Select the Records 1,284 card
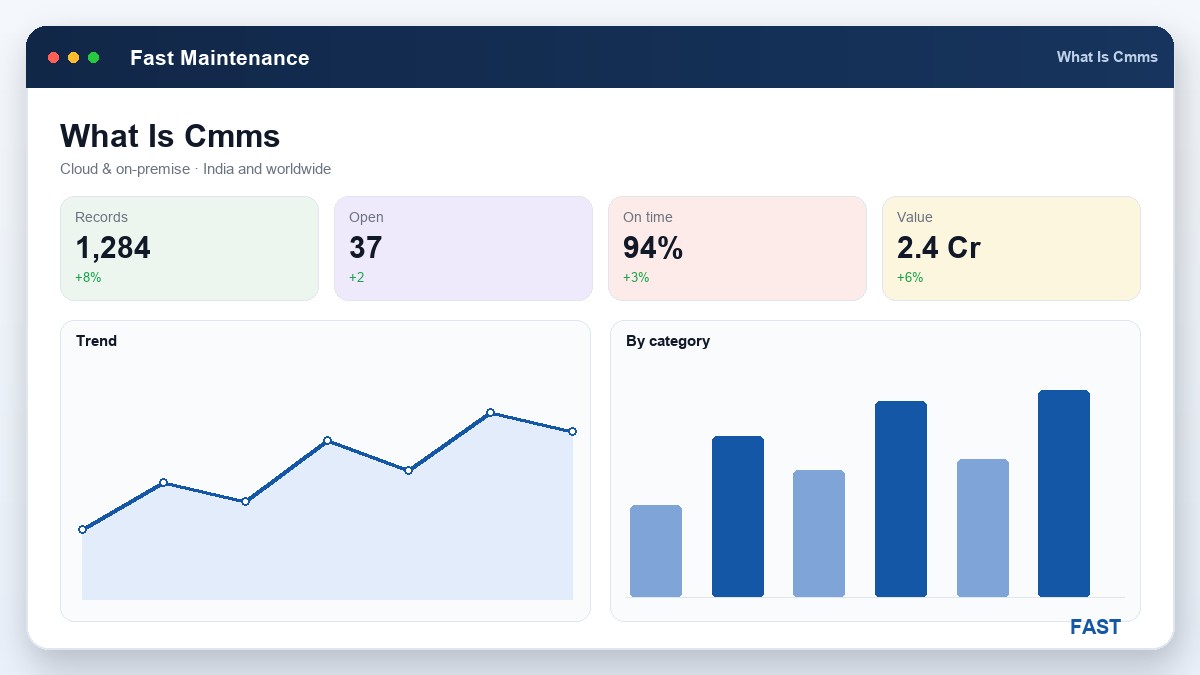The height and width of the screenshot is (675, 1200). (190, 248)
